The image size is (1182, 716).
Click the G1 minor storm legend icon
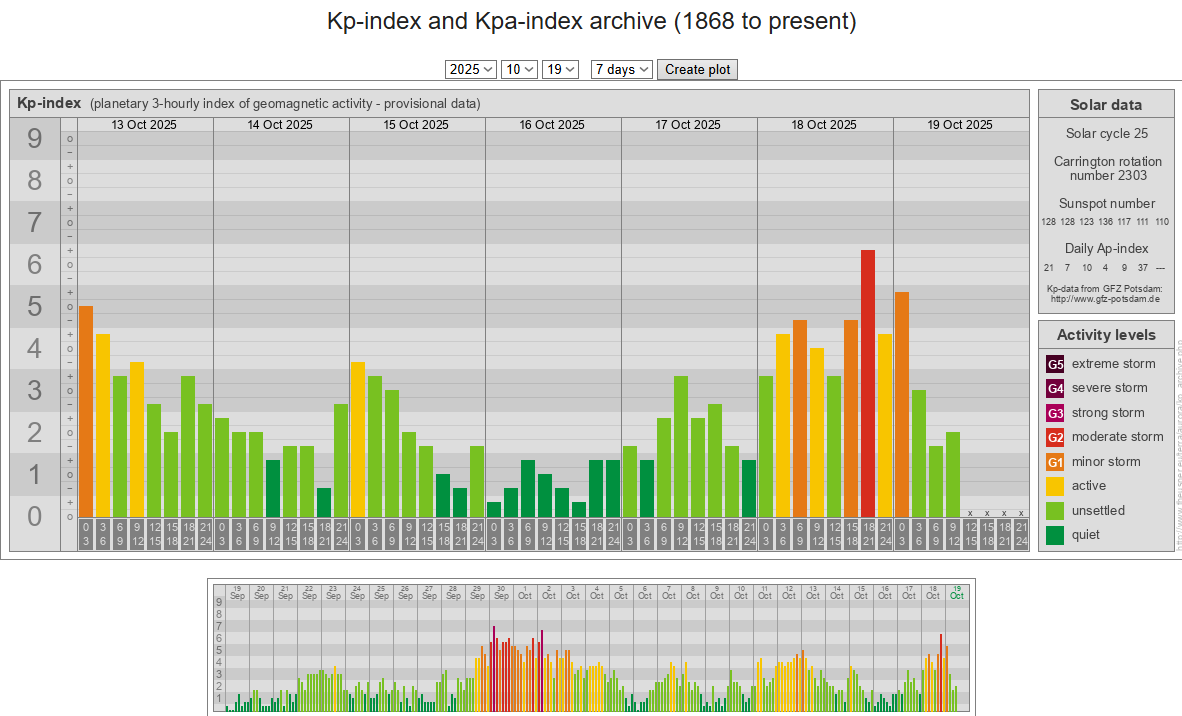pos(1055,462)
